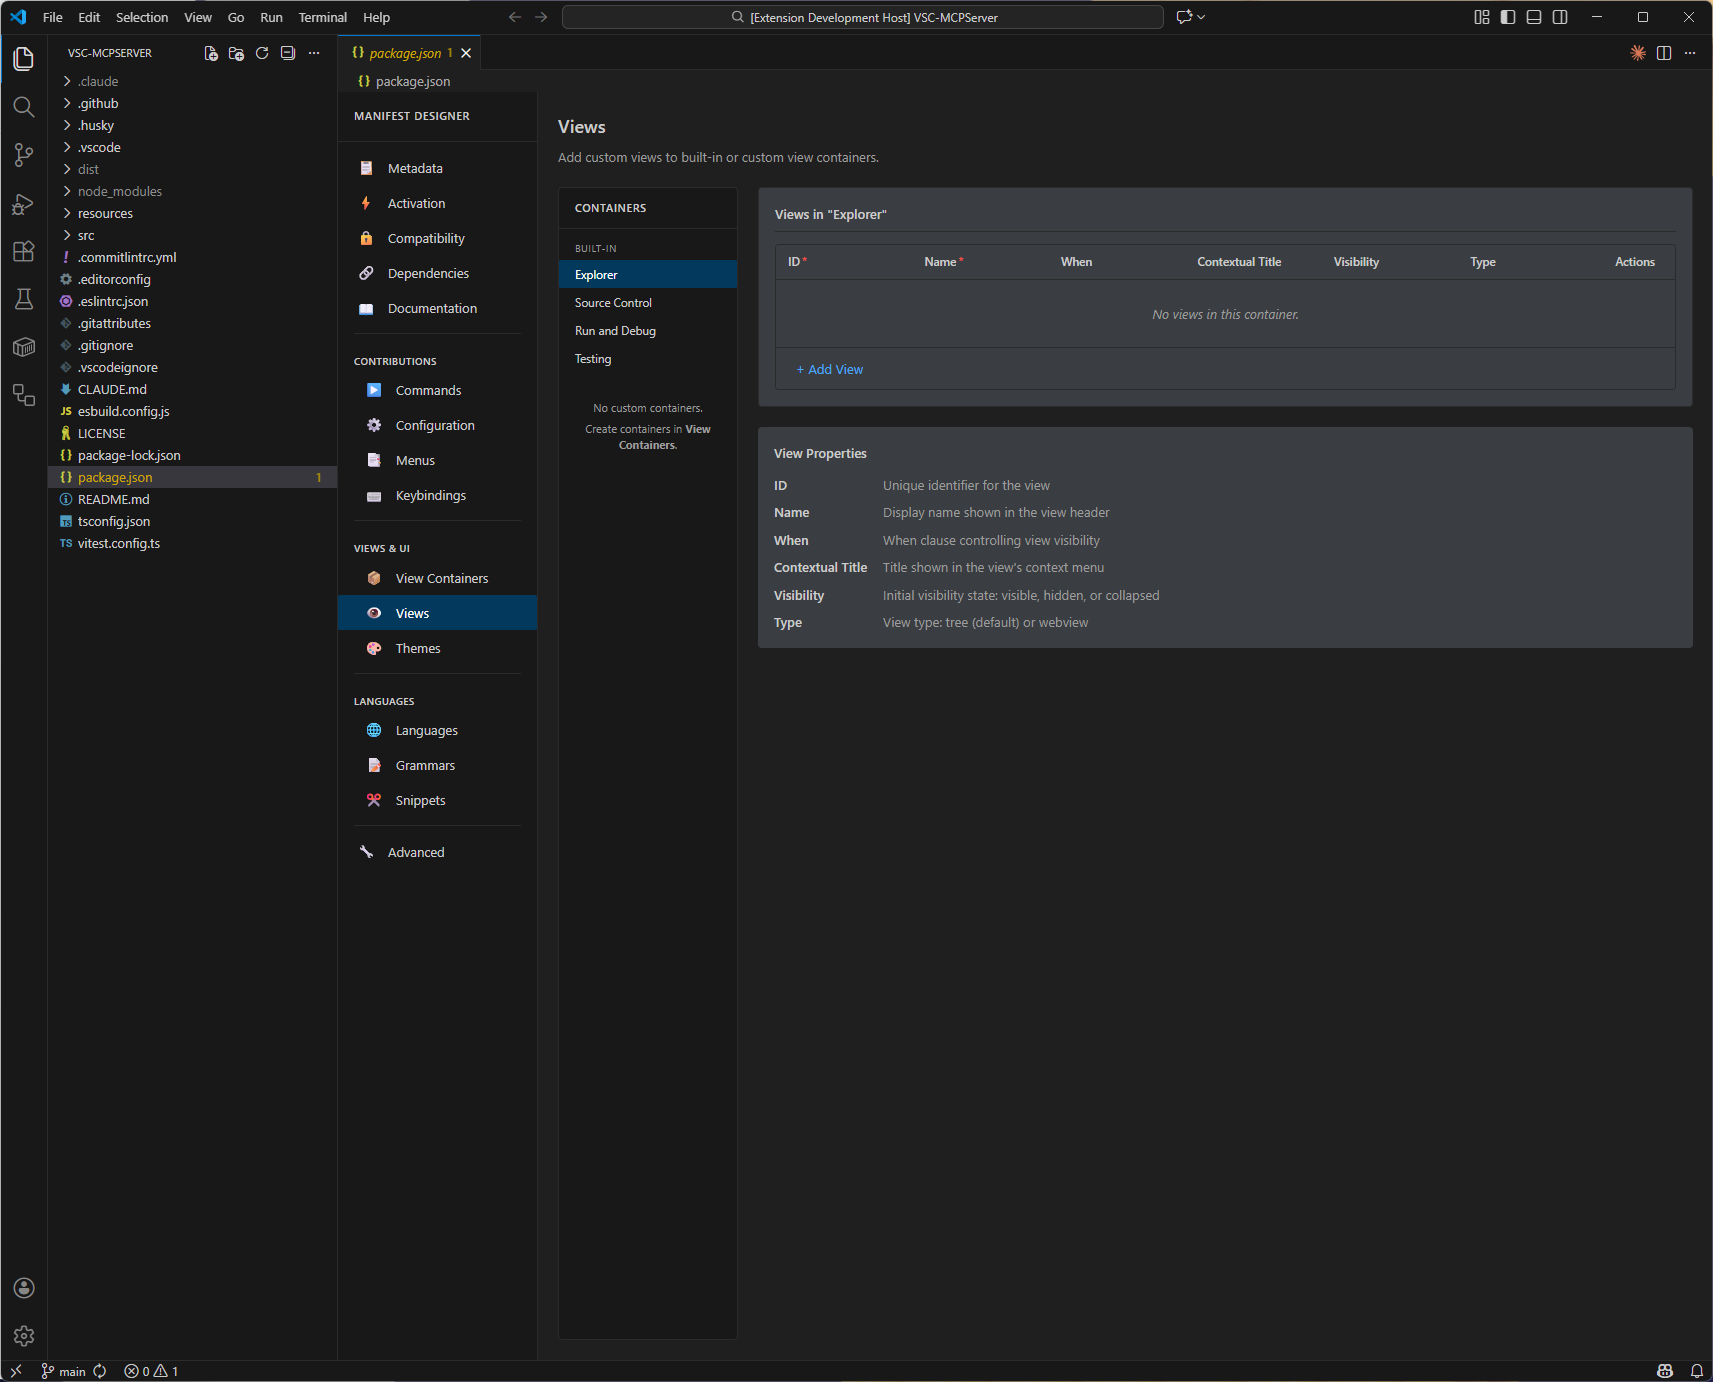Go back using the navigation arrow
Viewport: 1713px width, 1382px height.
[515, 17]
